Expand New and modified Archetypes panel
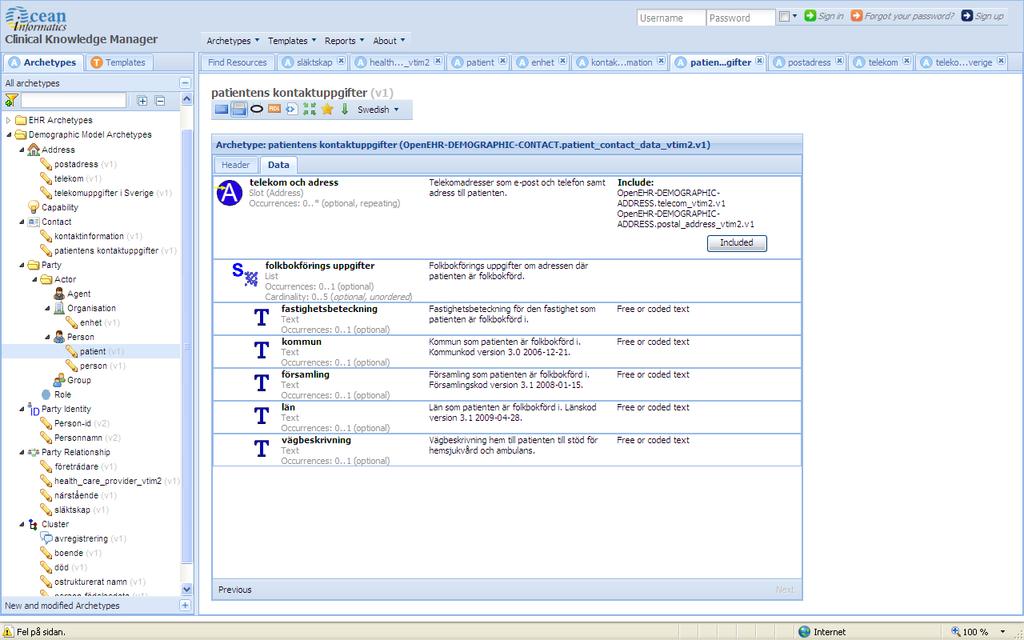This screenshot has height=640, width=1024. click(185, 605)
